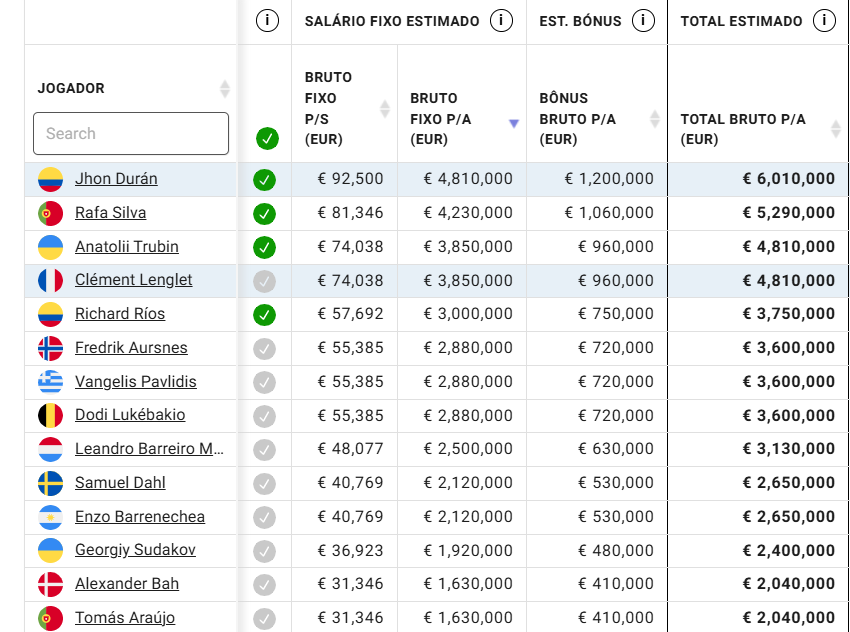Image resolution: width=850 pixels, height=632 pixels.
Task: Select the green verified checkmark in header row
Action: [267, 138]
